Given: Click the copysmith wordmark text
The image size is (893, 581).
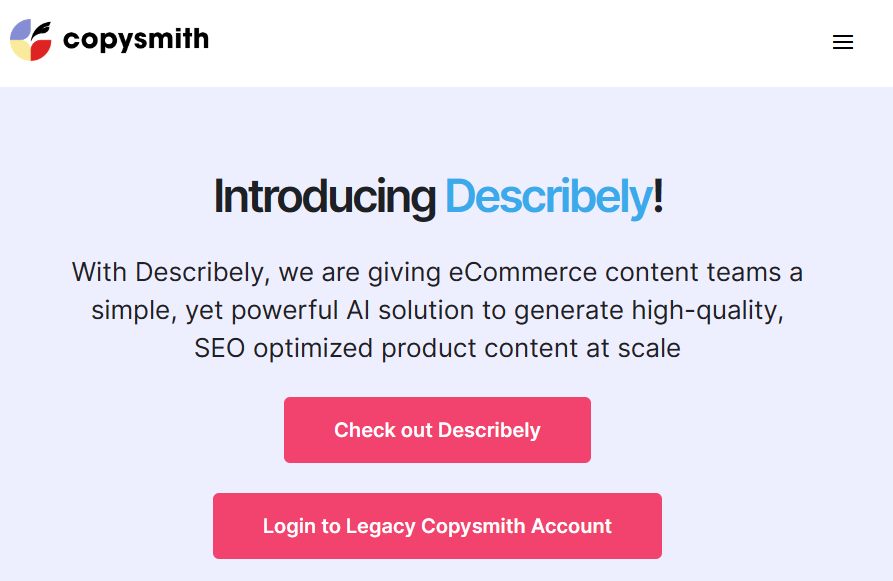Looking at the screenshot, I should 136,40.
